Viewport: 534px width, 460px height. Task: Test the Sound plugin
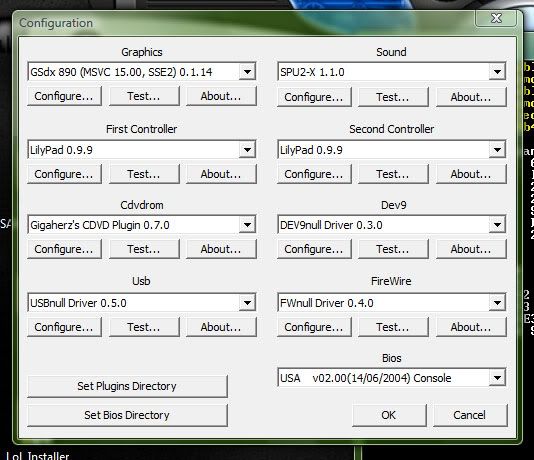coord(393,97)
